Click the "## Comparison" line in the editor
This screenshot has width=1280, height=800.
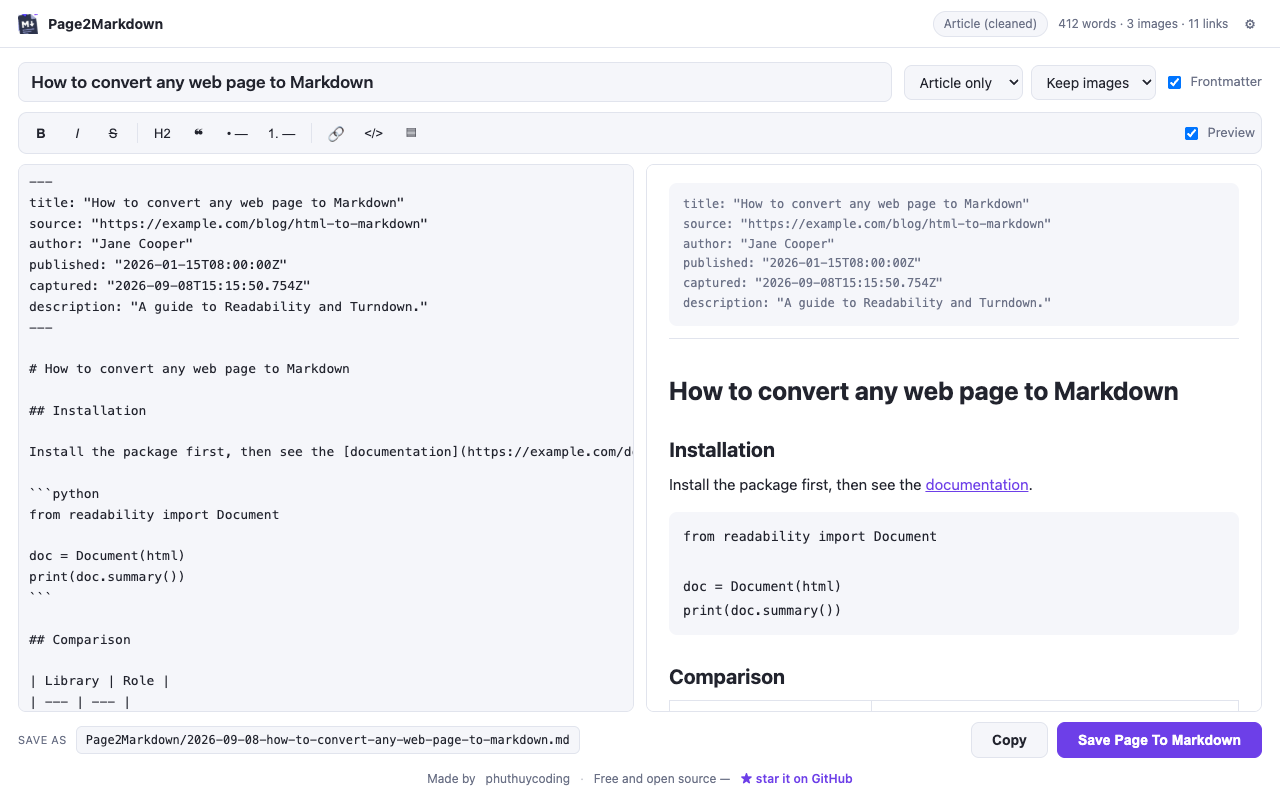(x=80, y=640)
